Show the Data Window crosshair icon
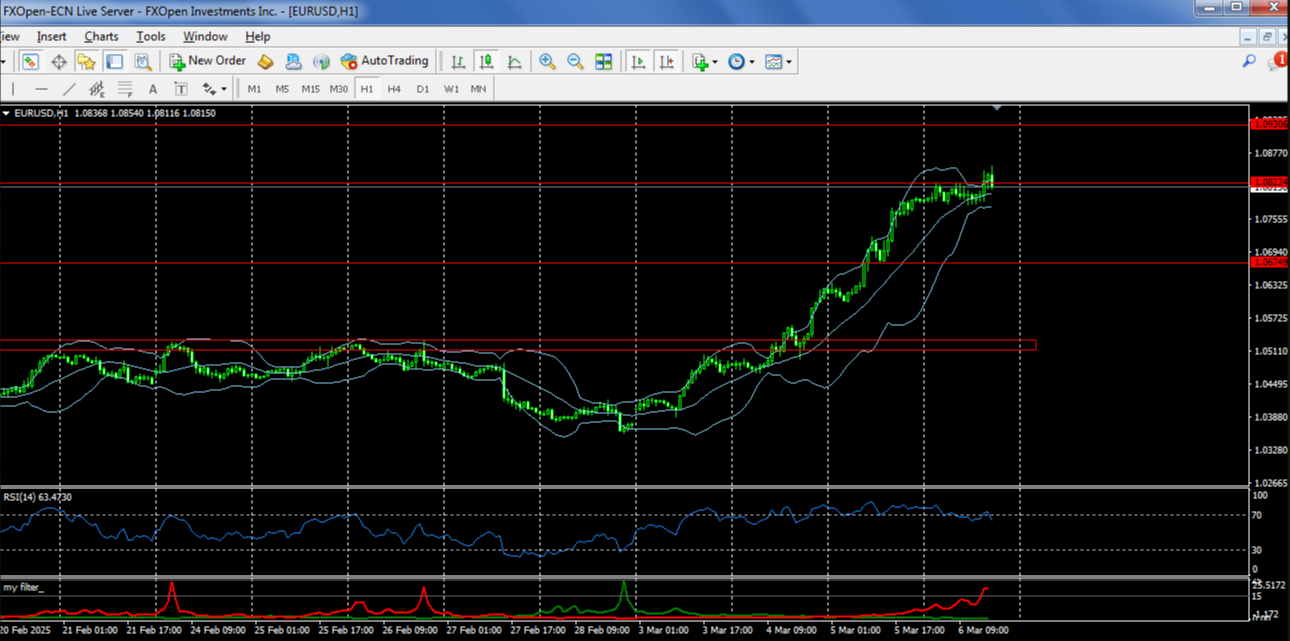This screenshot has height=641, width=1290. 59,62
